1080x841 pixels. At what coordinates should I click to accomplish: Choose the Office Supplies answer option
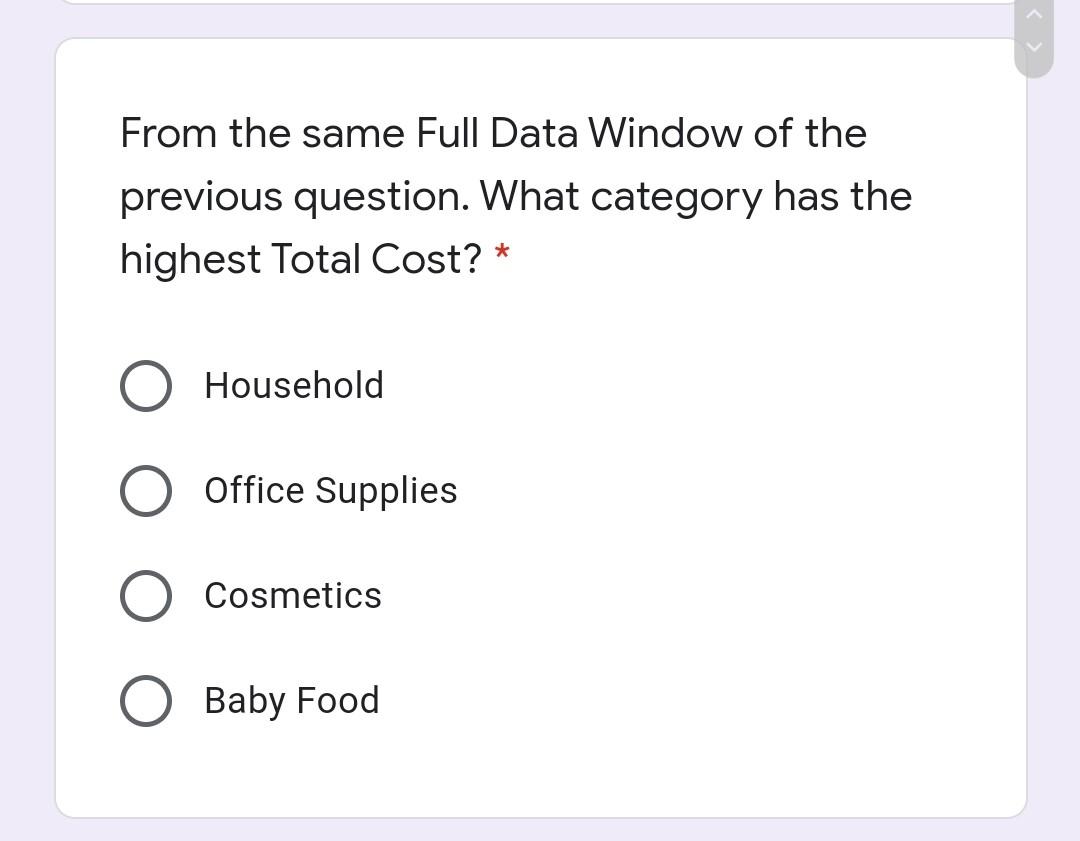pos(146,491)
